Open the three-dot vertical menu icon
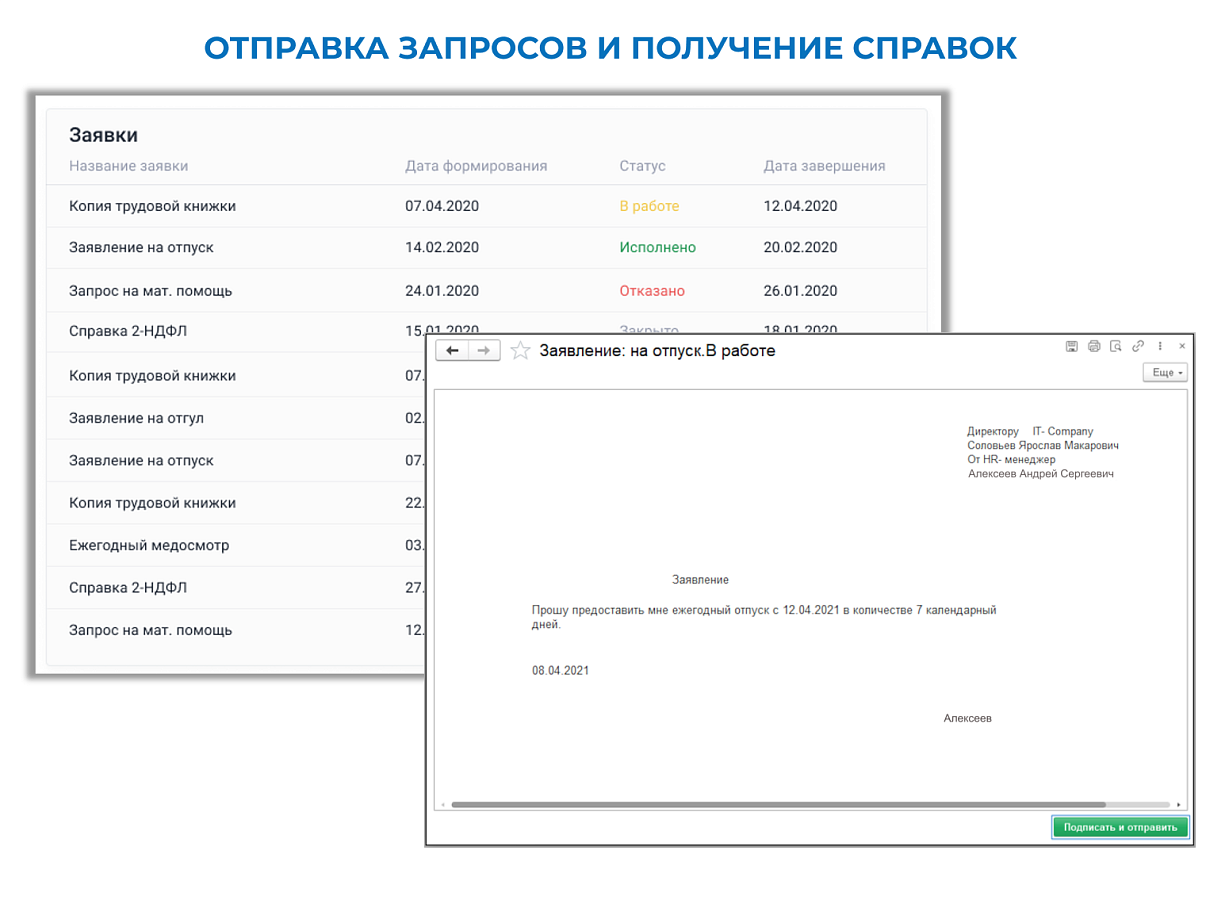1229x900 pixels. pos(1160,346)
